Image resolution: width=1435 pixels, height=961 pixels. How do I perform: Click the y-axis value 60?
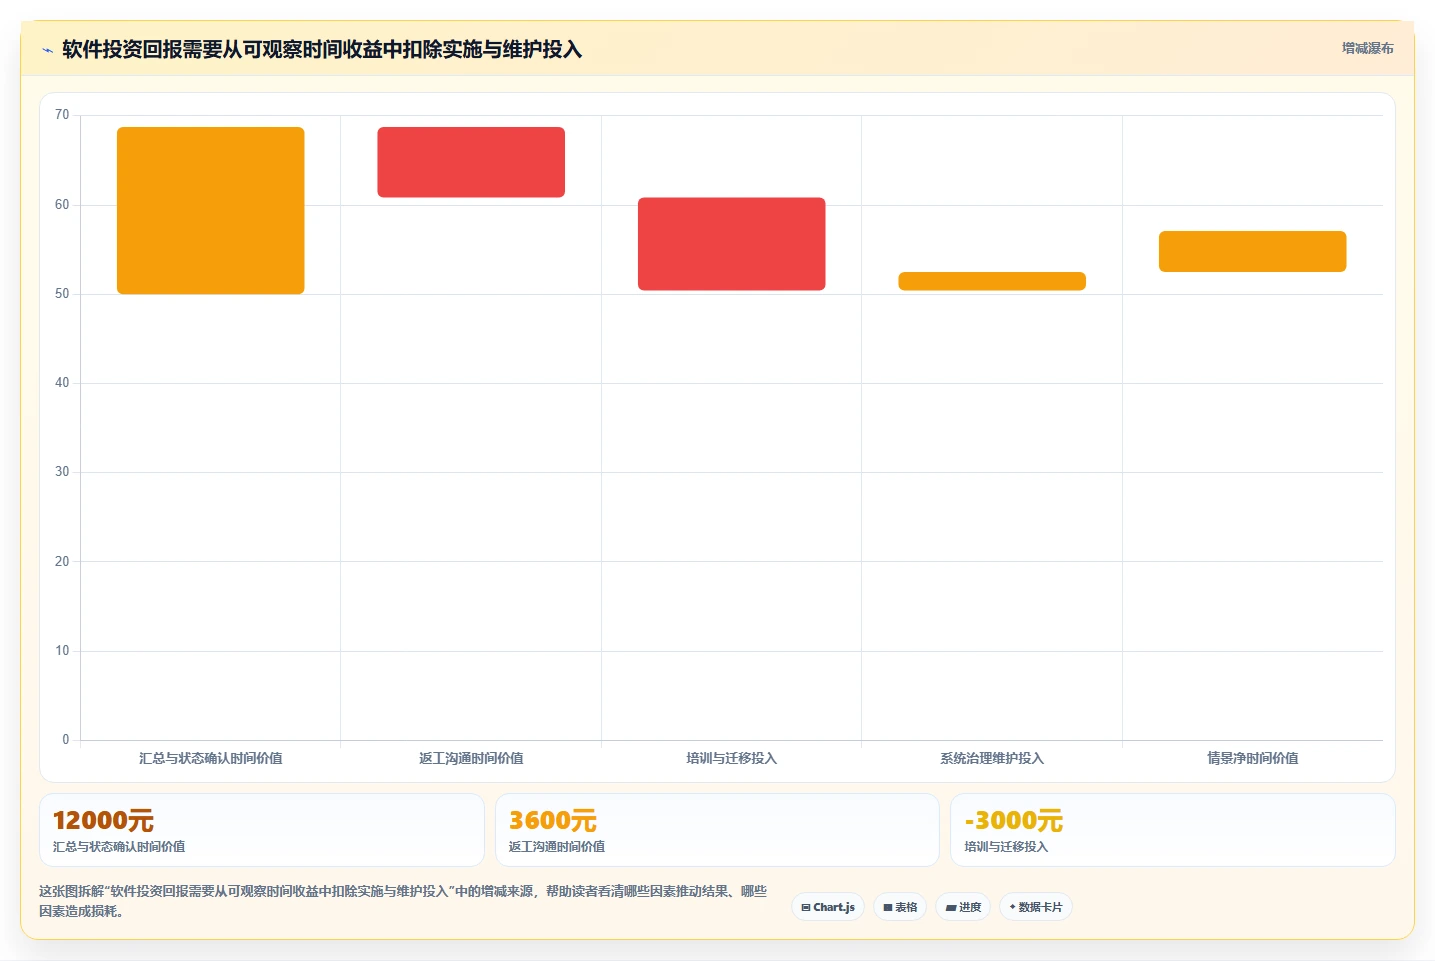[x=62, y=205]
